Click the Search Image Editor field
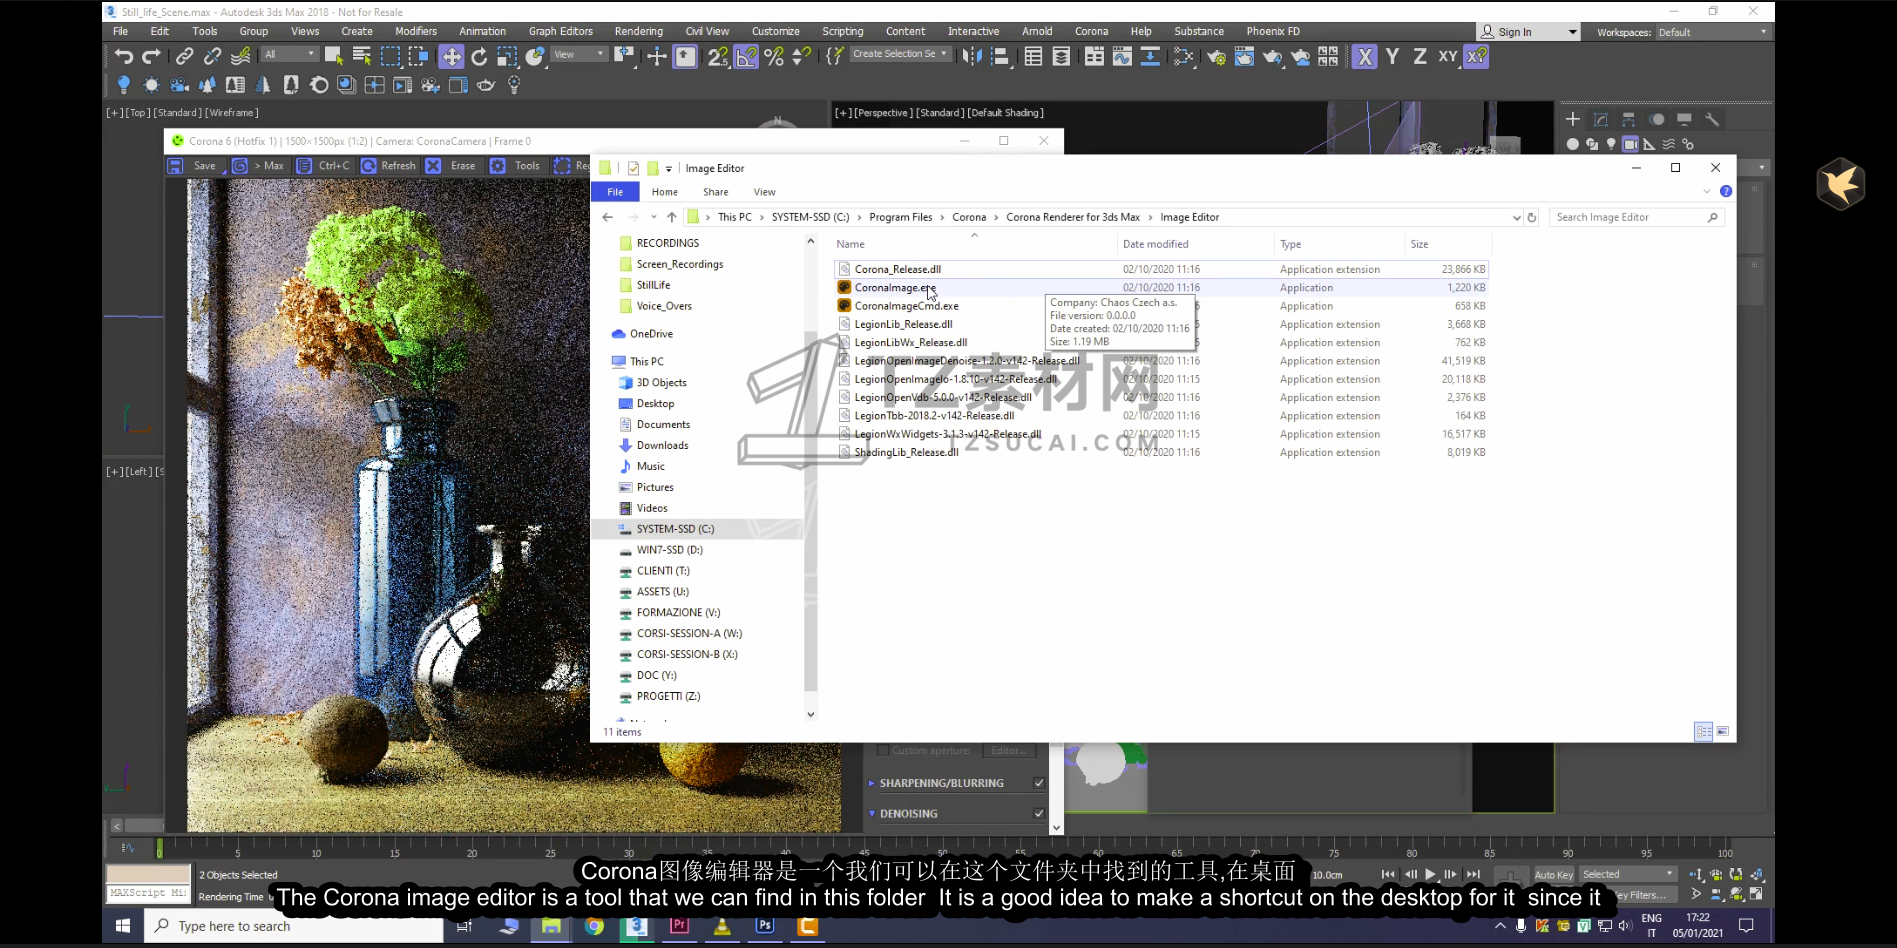Viewport: 1897px width, 948px height. 1637,217
